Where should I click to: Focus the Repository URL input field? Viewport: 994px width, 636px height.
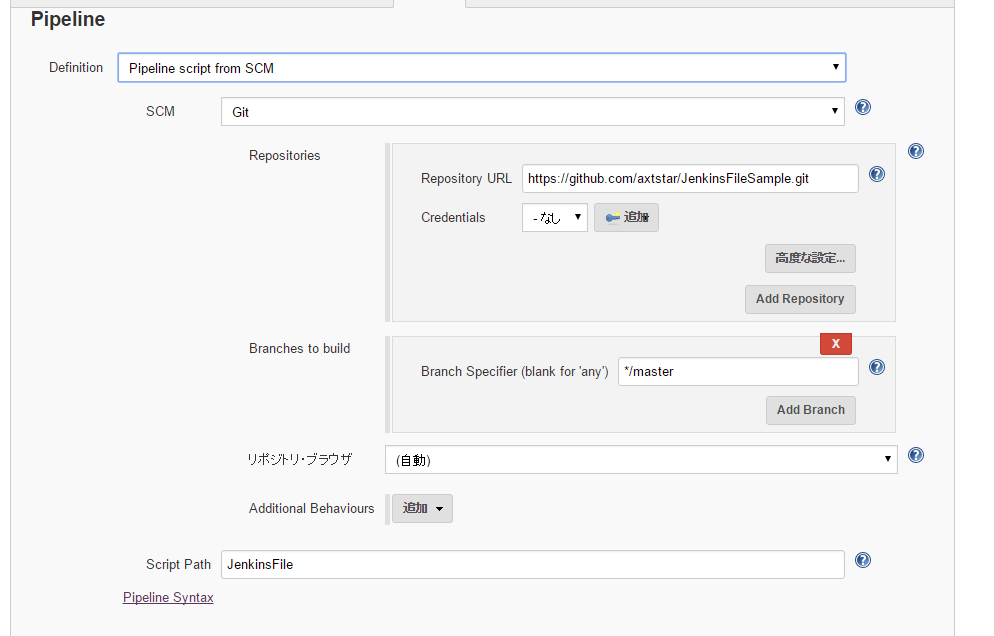(690, 179)
